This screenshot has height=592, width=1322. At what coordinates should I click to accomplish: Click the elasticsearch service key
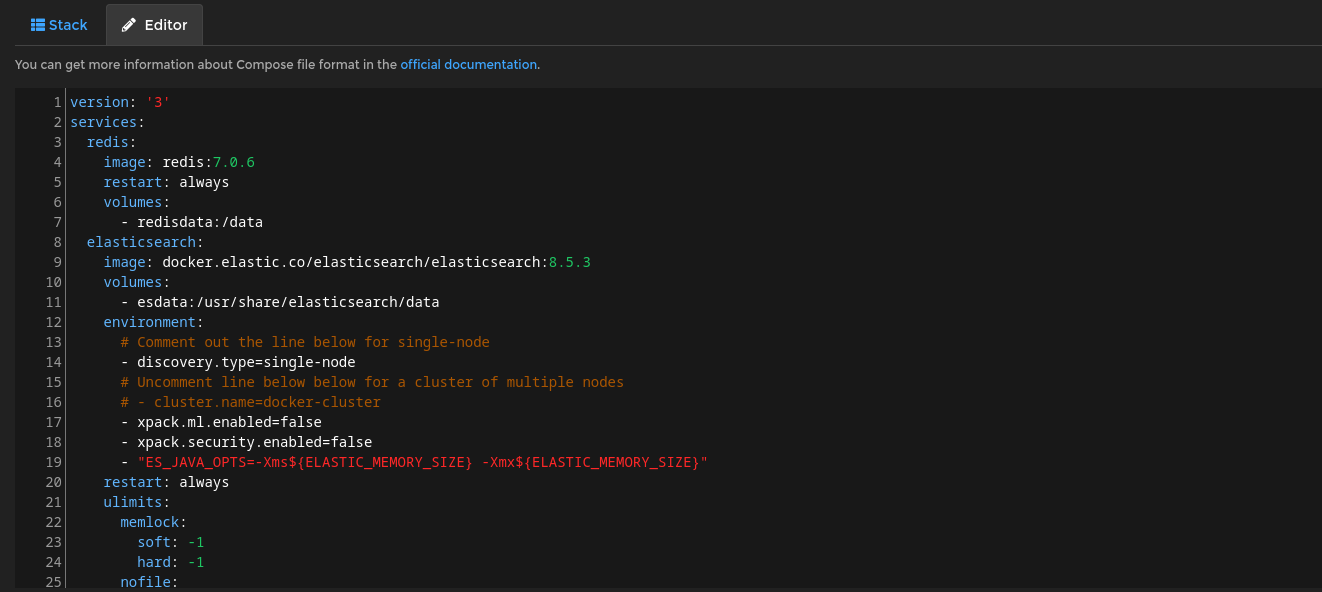point(144,242)
